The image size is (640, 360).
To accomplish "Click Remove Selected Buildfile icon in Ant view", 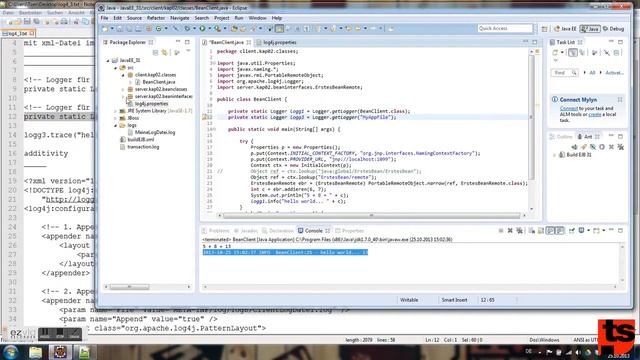I will pyautogui.click(x=611, y=147).
